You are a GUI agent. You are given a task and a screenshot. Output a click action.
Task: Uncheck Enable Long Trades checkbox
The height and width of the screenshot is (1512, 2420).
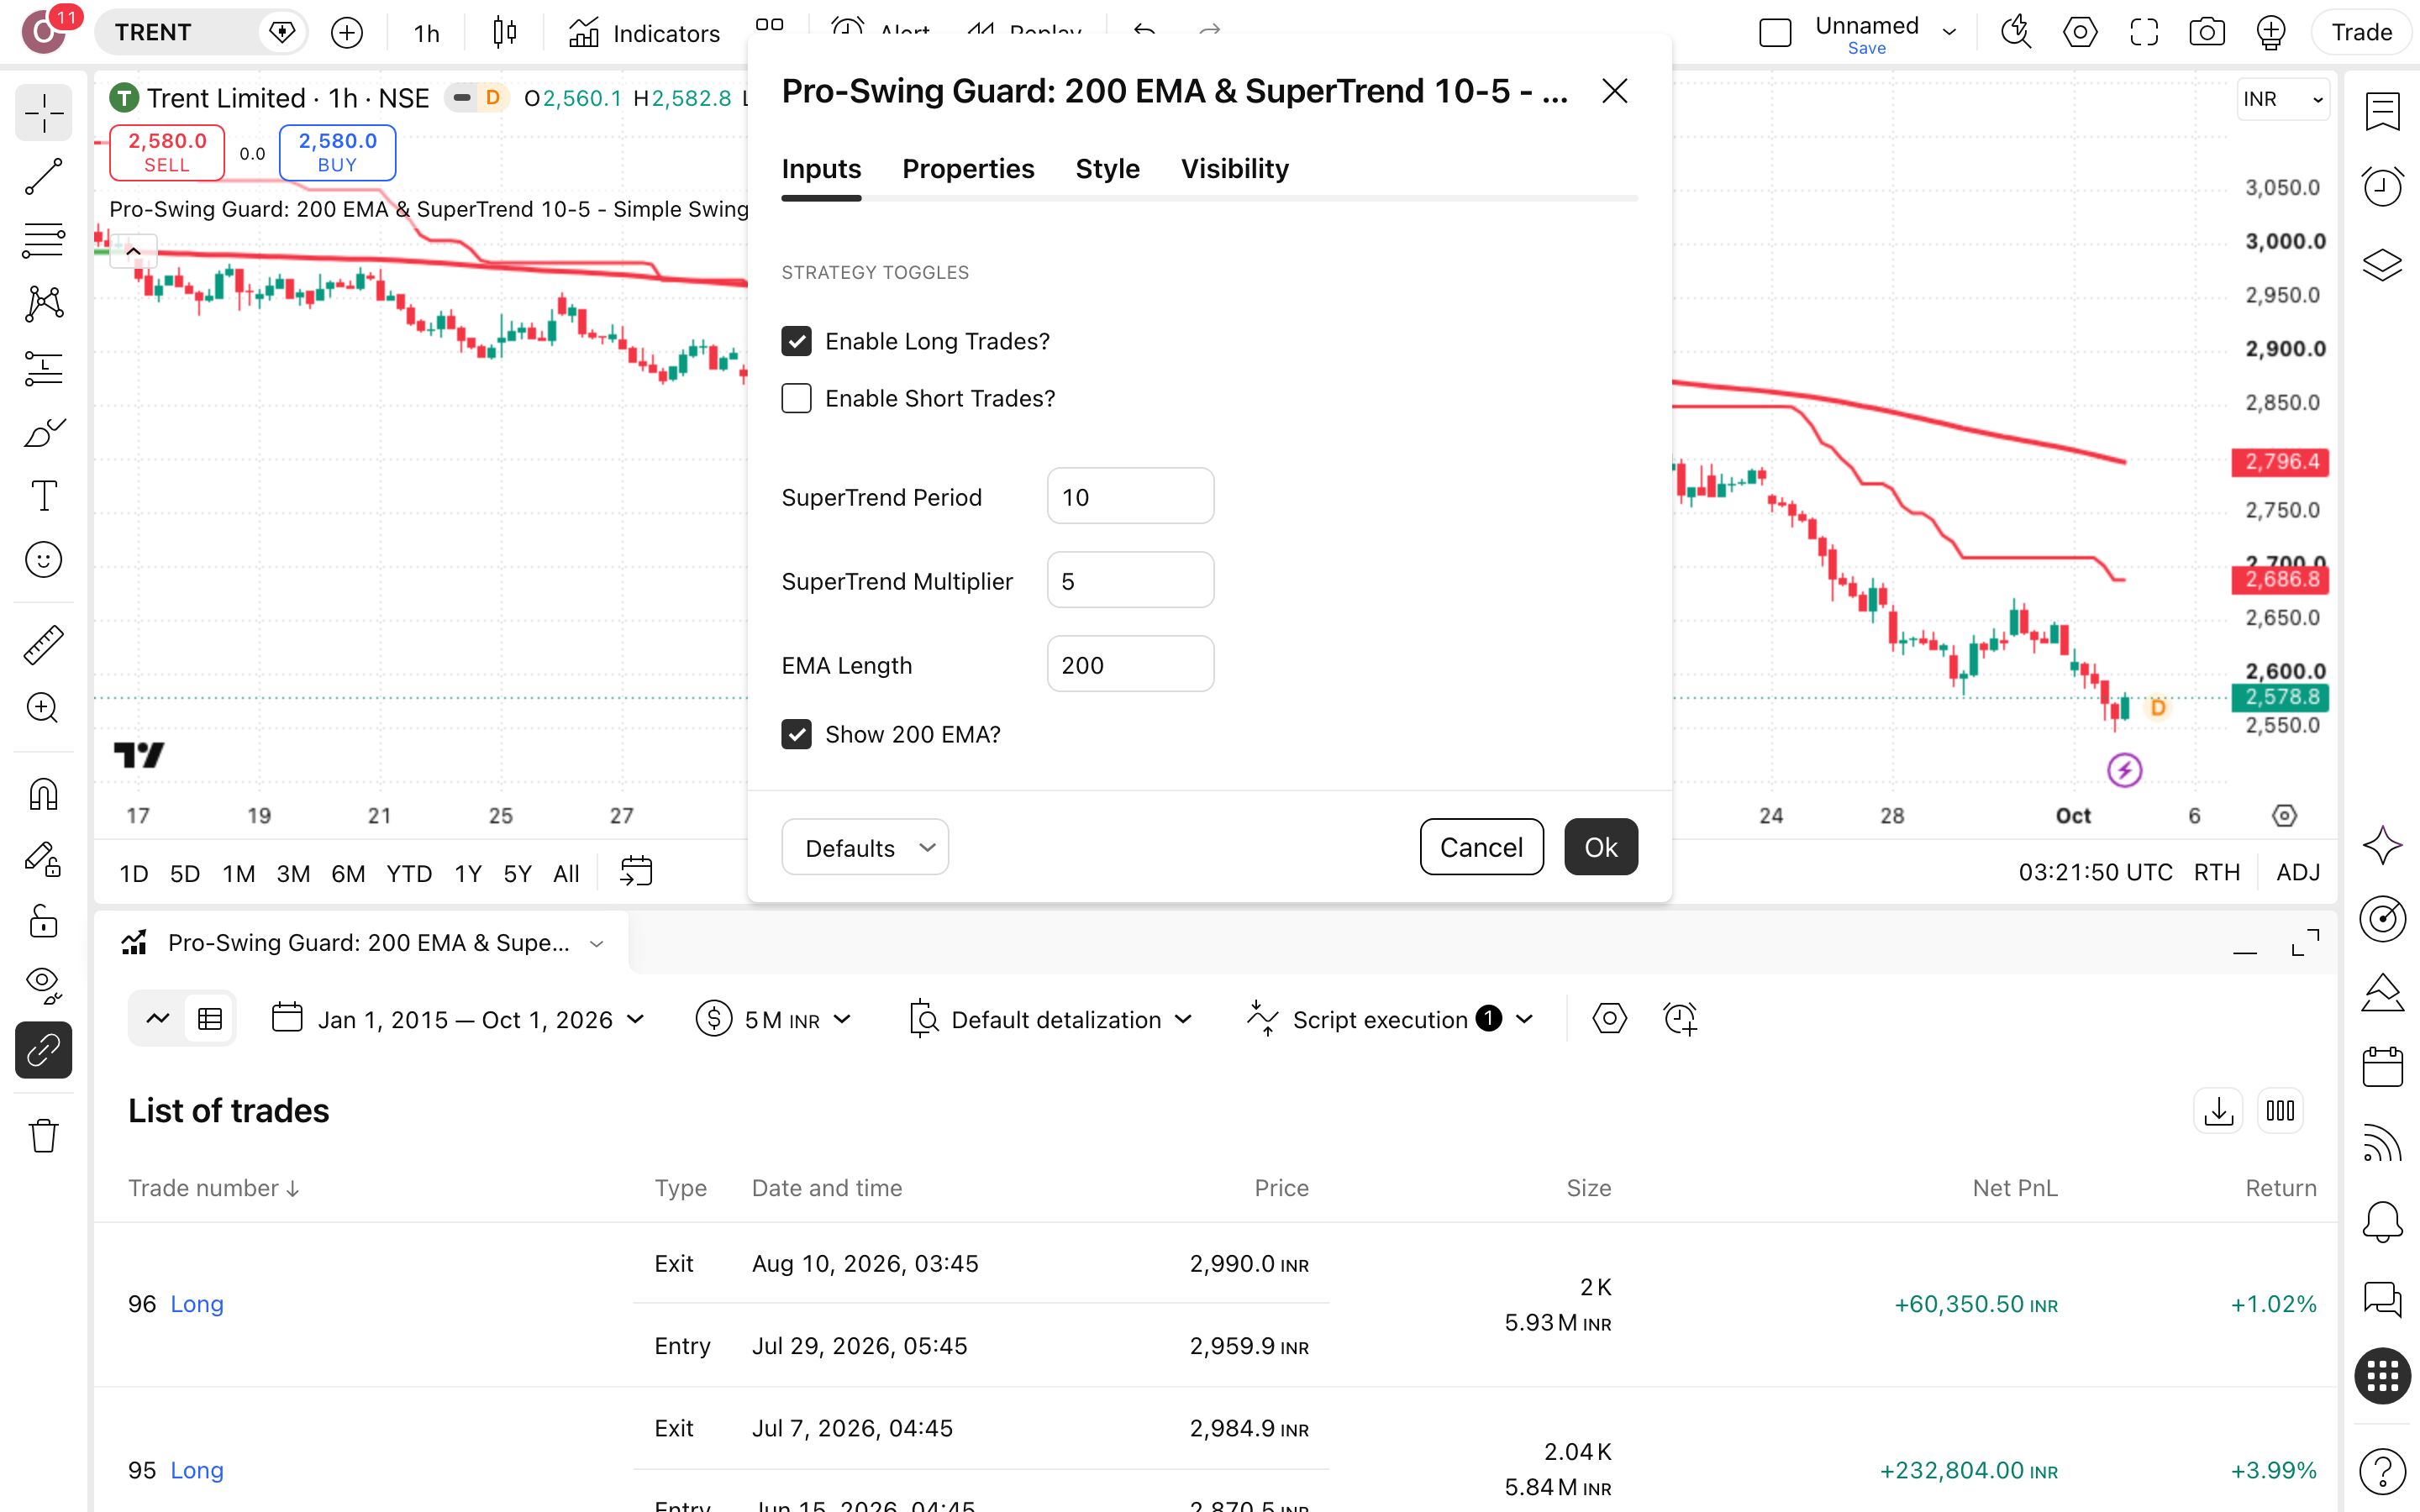coord(796,341)
